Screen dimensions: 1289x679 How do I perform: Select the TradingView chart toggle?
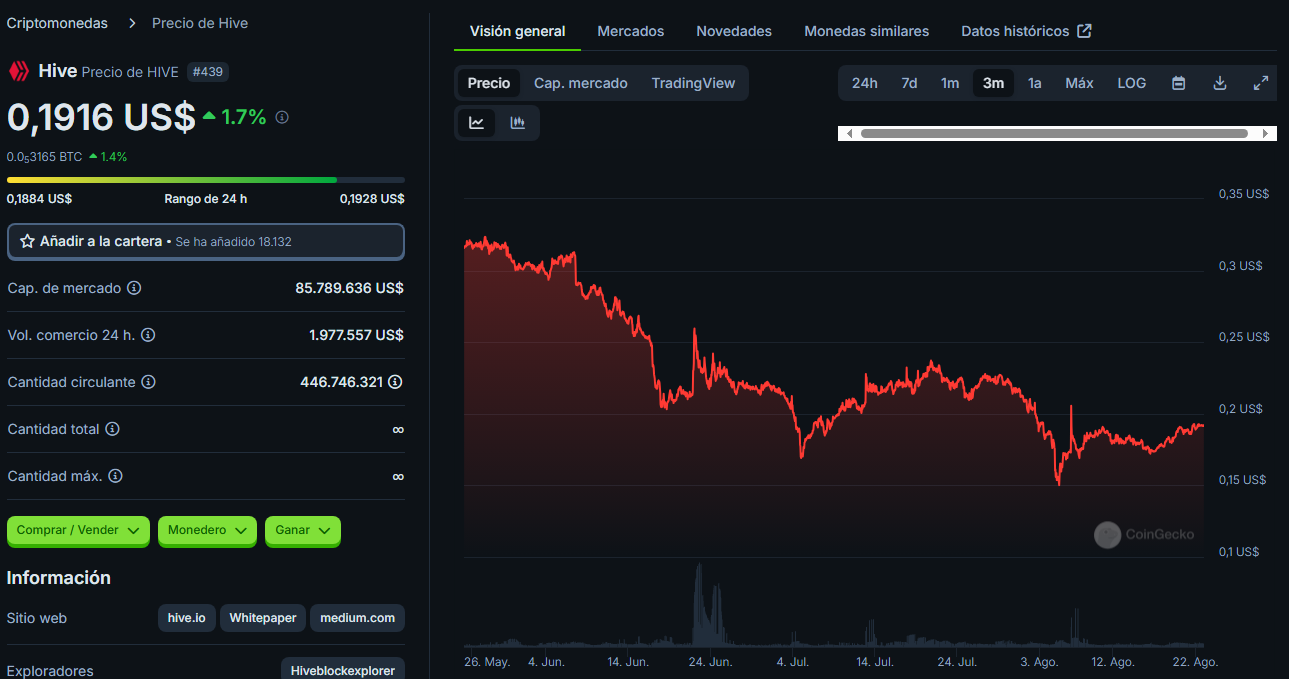(x=693, y=83)
